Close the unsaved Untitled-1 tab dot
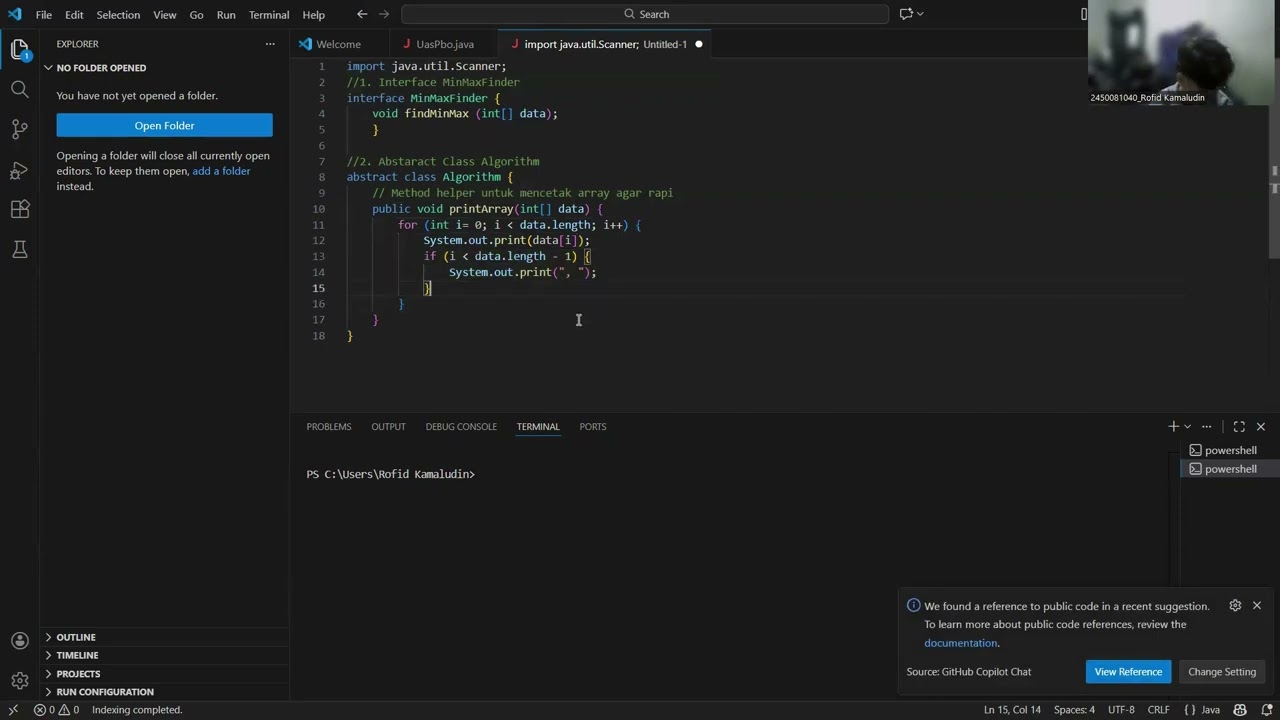This screenshot has height=720, width=1280. click(698, 44)
